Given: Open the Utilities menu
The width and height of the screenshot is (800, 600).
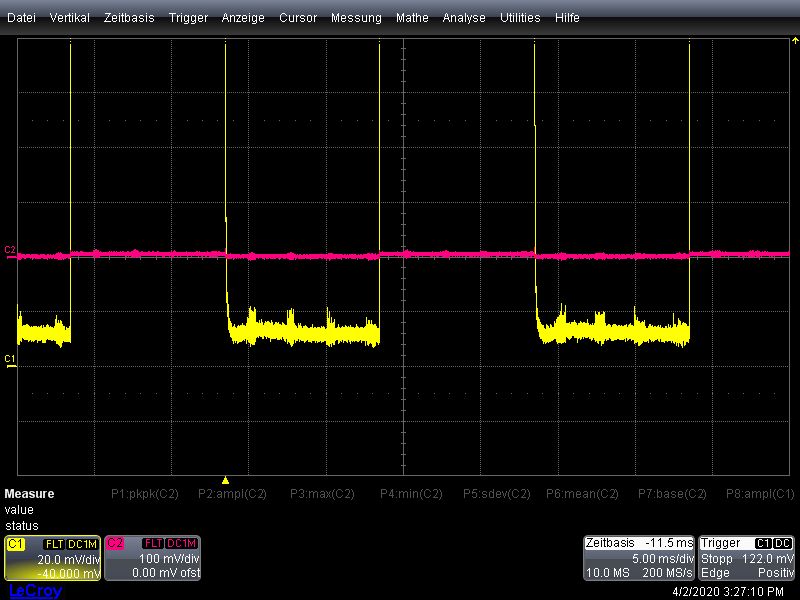Looking at the screenshot, I should pos(520,18).
